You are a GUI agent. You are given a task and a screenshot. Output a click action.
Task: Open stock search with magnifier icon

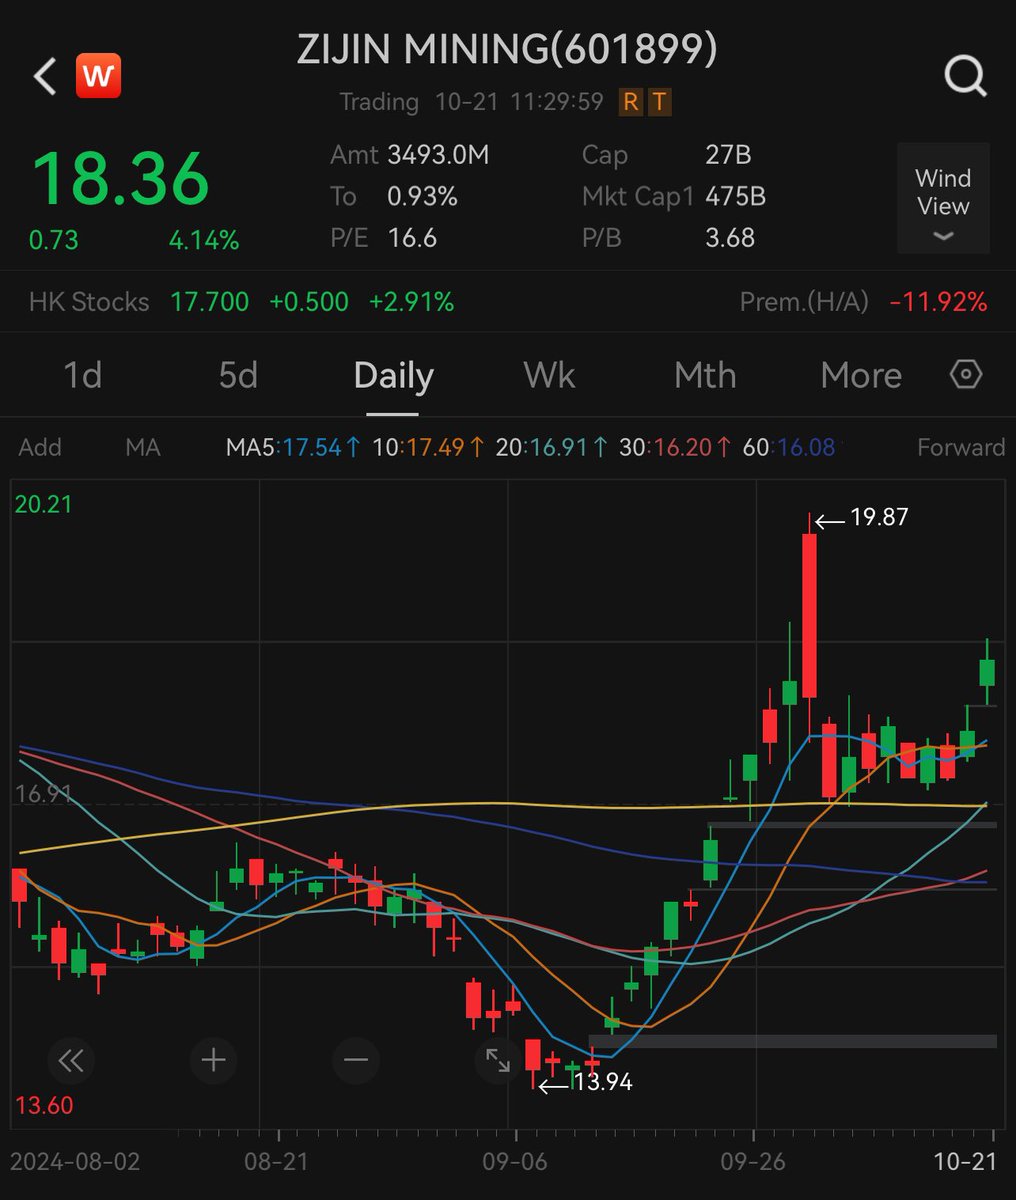(965, 76)
